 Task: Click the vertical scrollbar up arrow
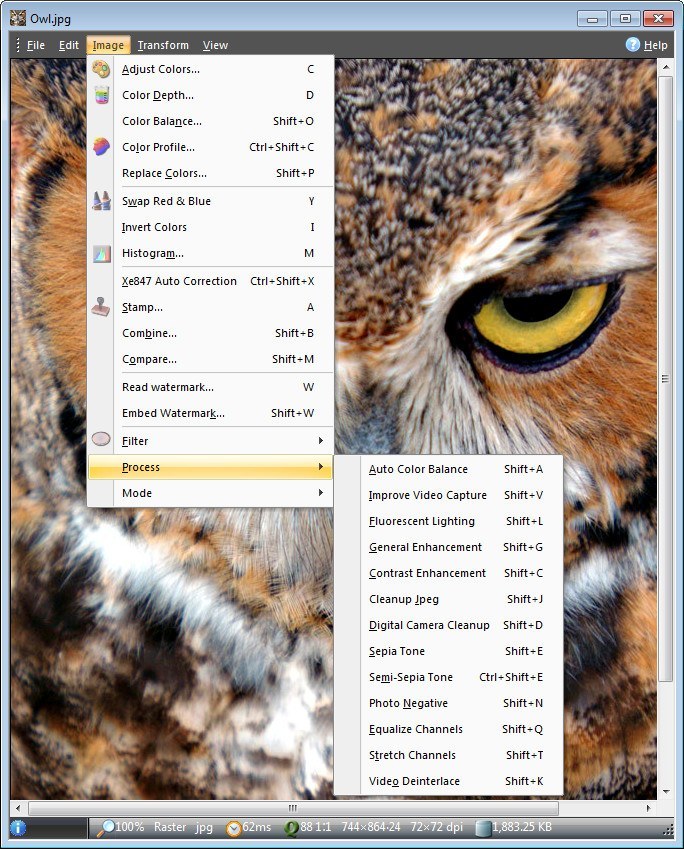(666, 67)
